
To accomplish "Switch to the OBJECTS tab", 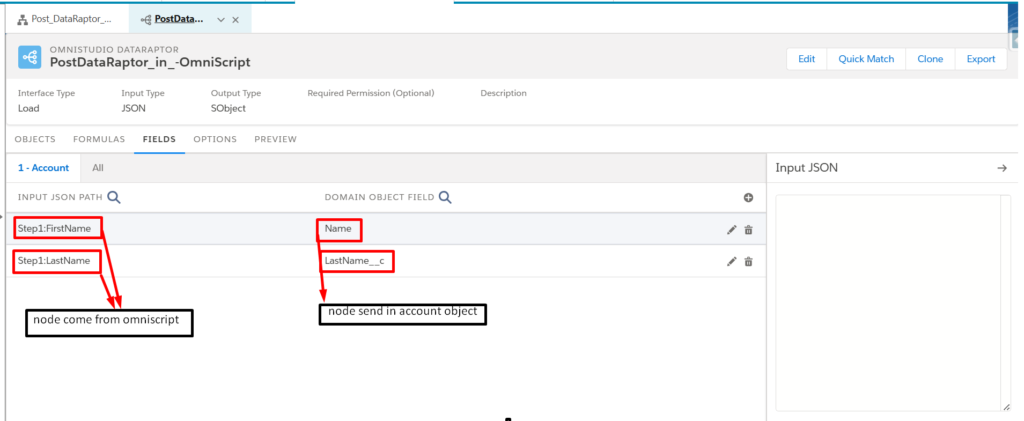I will pos(35,139).
